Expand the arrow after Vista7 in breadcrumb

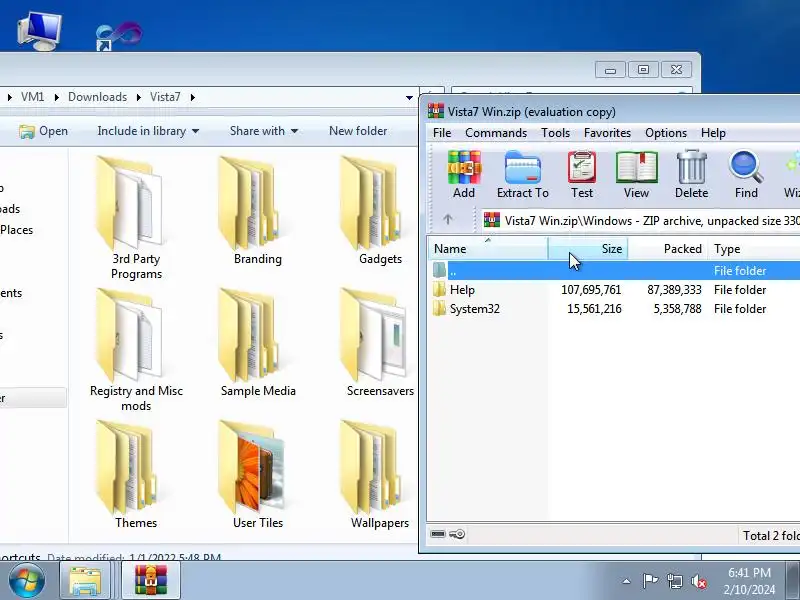coord(192,97)
